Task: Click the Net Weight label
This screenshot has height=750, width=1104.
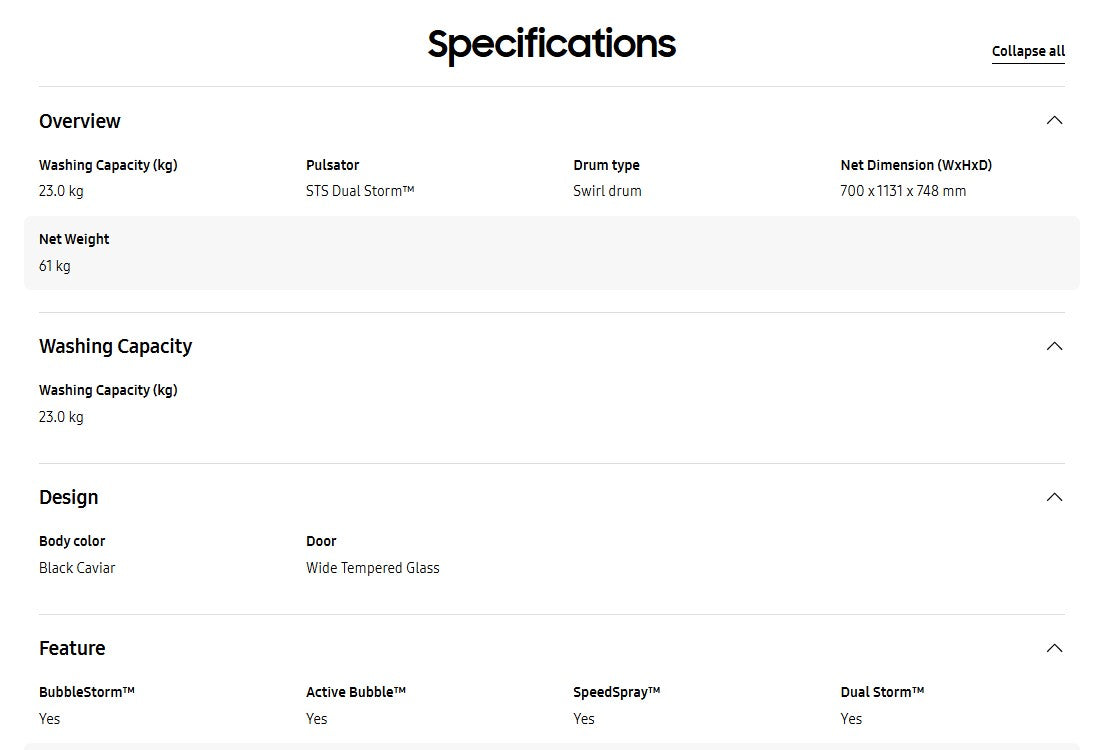Action: 74,239
